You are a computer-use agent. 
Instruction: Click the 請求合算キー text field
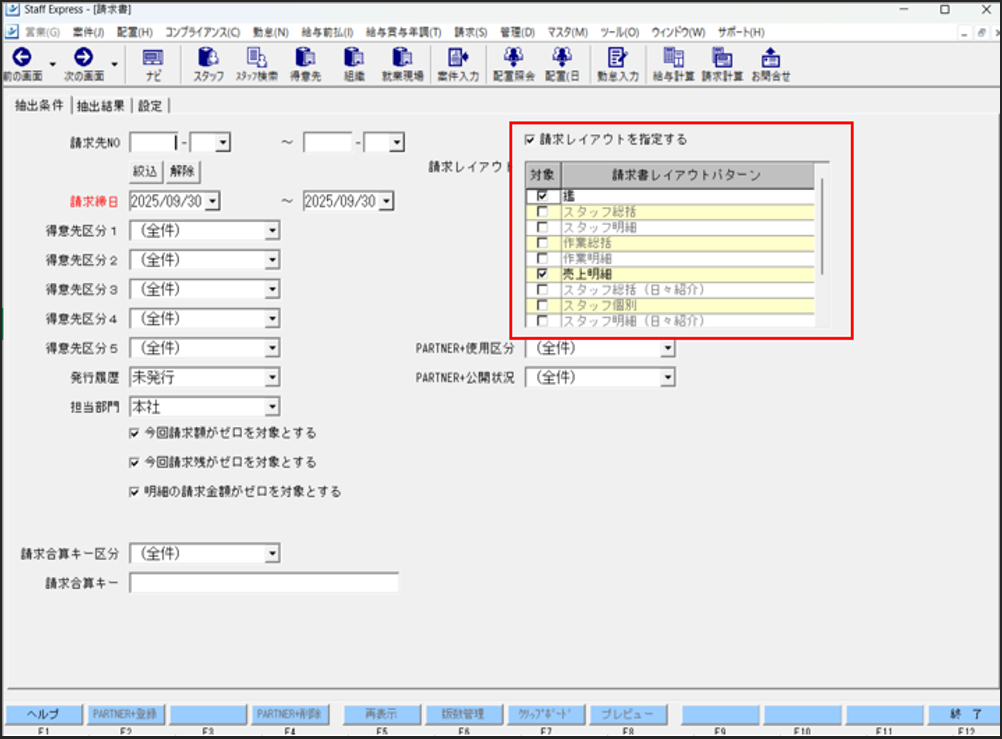(264, 583)
